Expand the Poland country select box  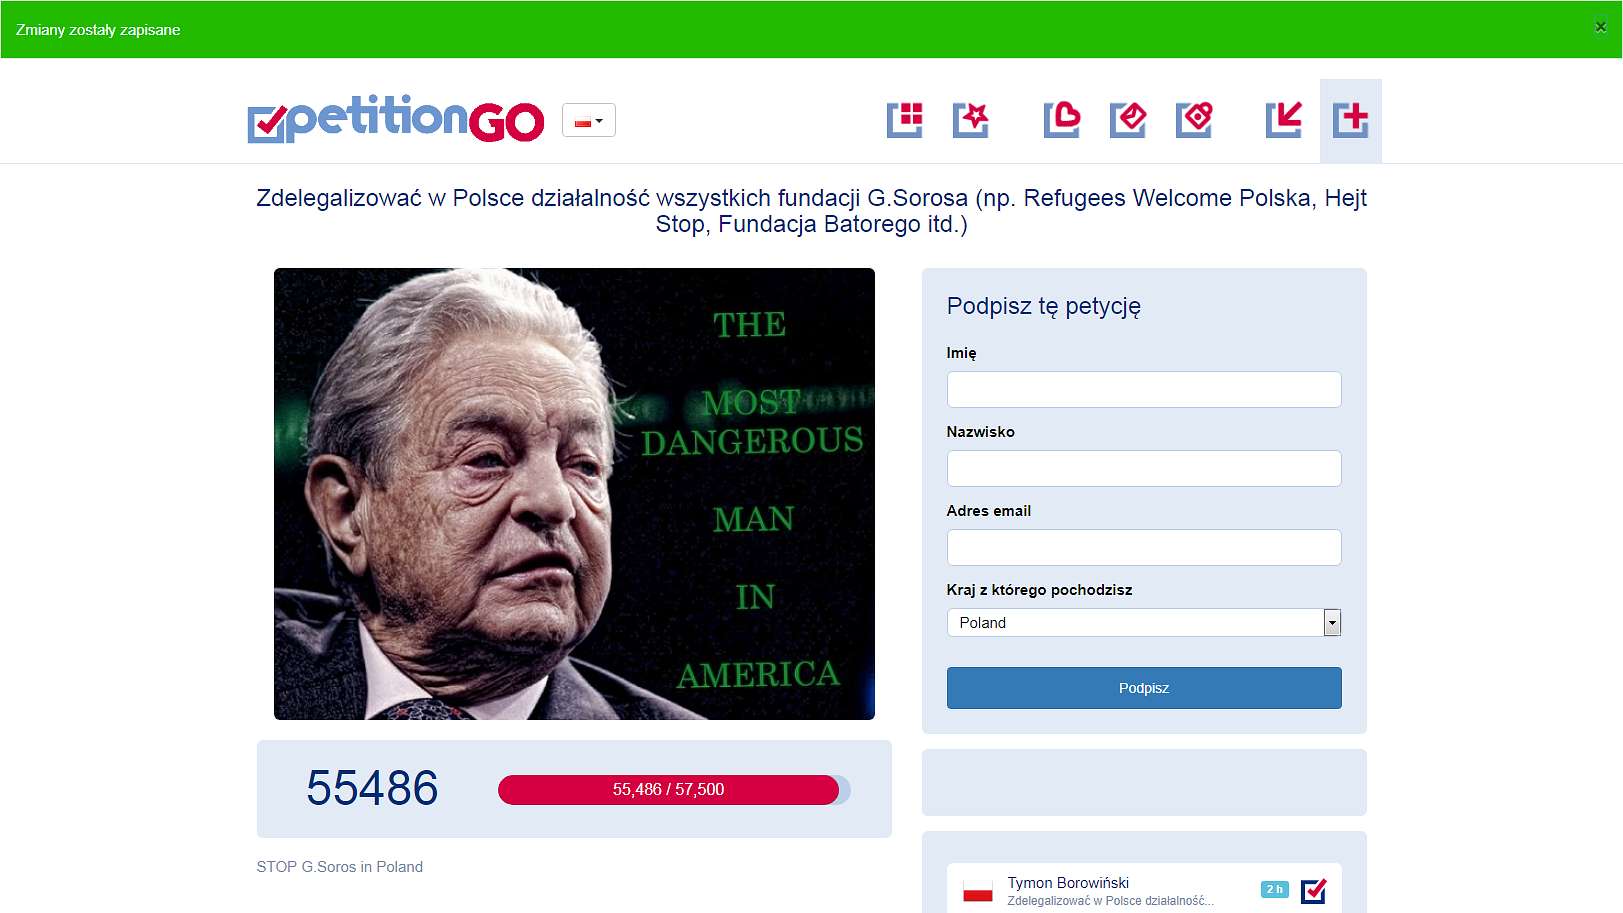pyautogui.click(x=1144, y=622)
